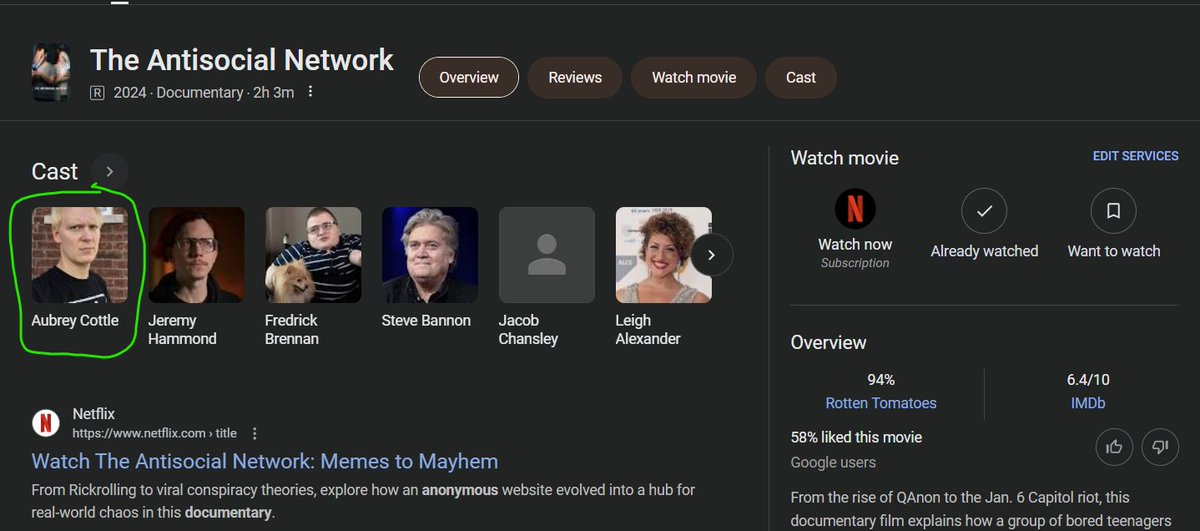Click the Aubrey Cottle name label
This screenshot has height=531, width=1200.
75,321
